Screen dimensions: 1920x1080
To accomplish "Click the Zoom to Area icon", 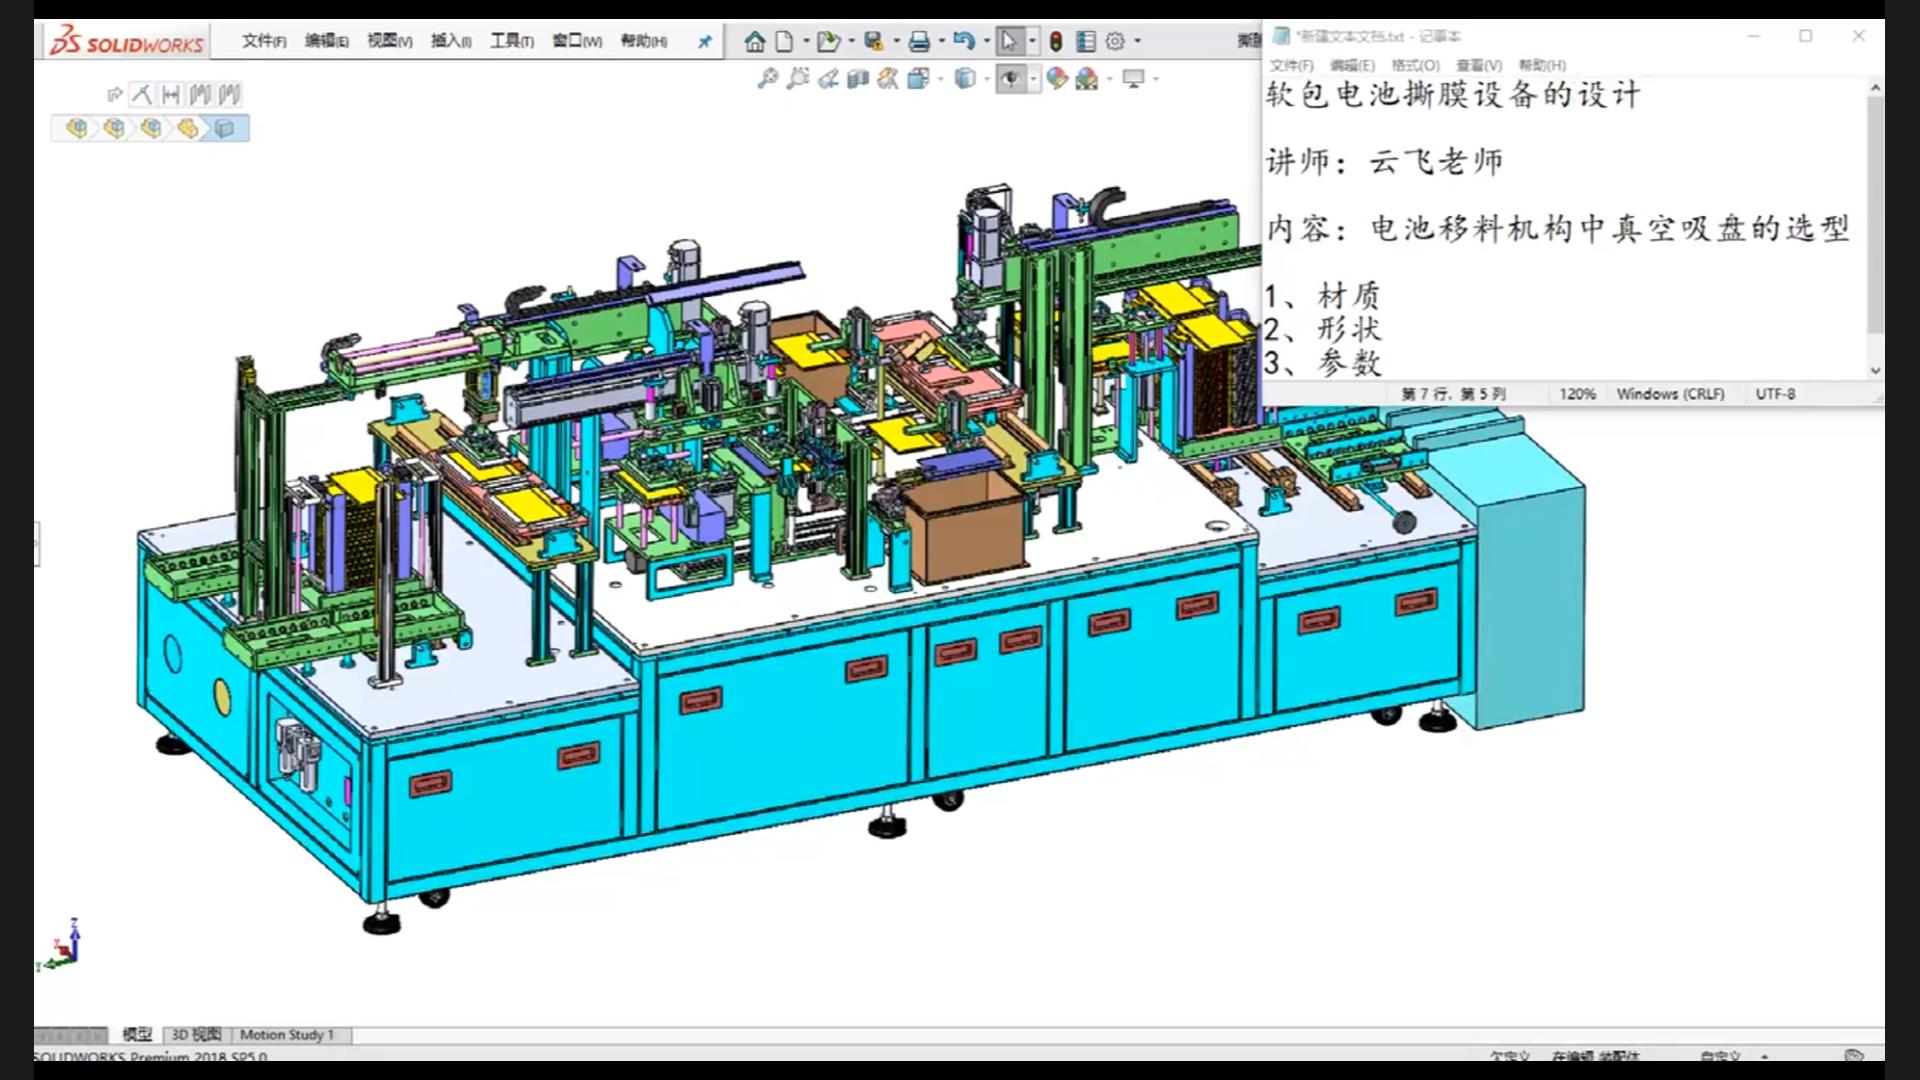I will point(797,78).
